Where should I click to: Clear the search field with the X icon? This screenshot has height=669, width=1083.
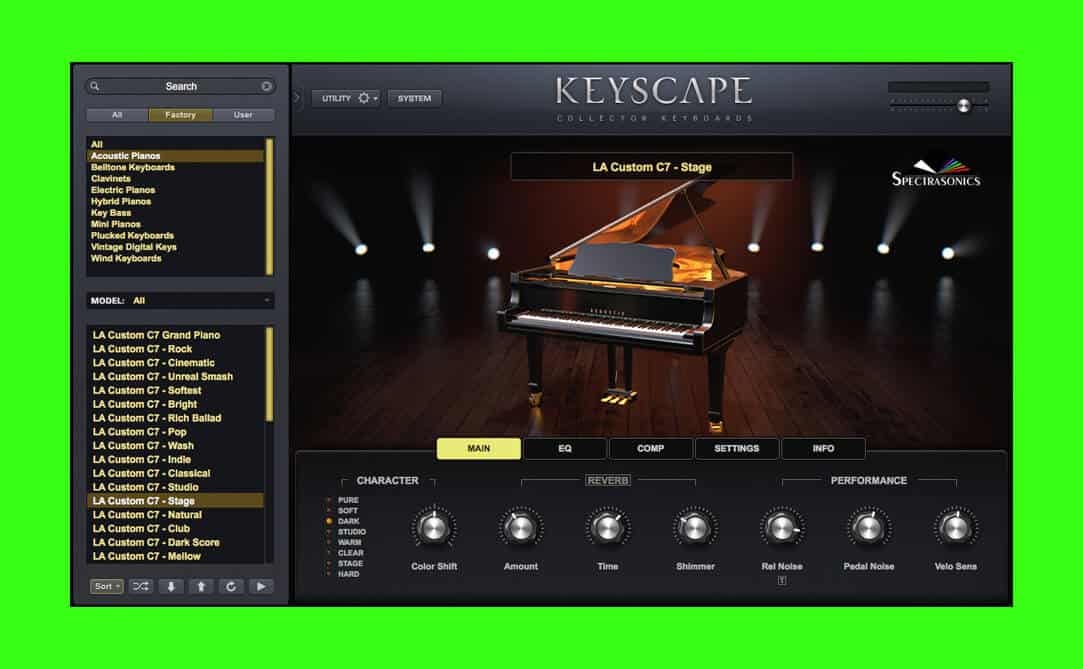pos(266,86)
